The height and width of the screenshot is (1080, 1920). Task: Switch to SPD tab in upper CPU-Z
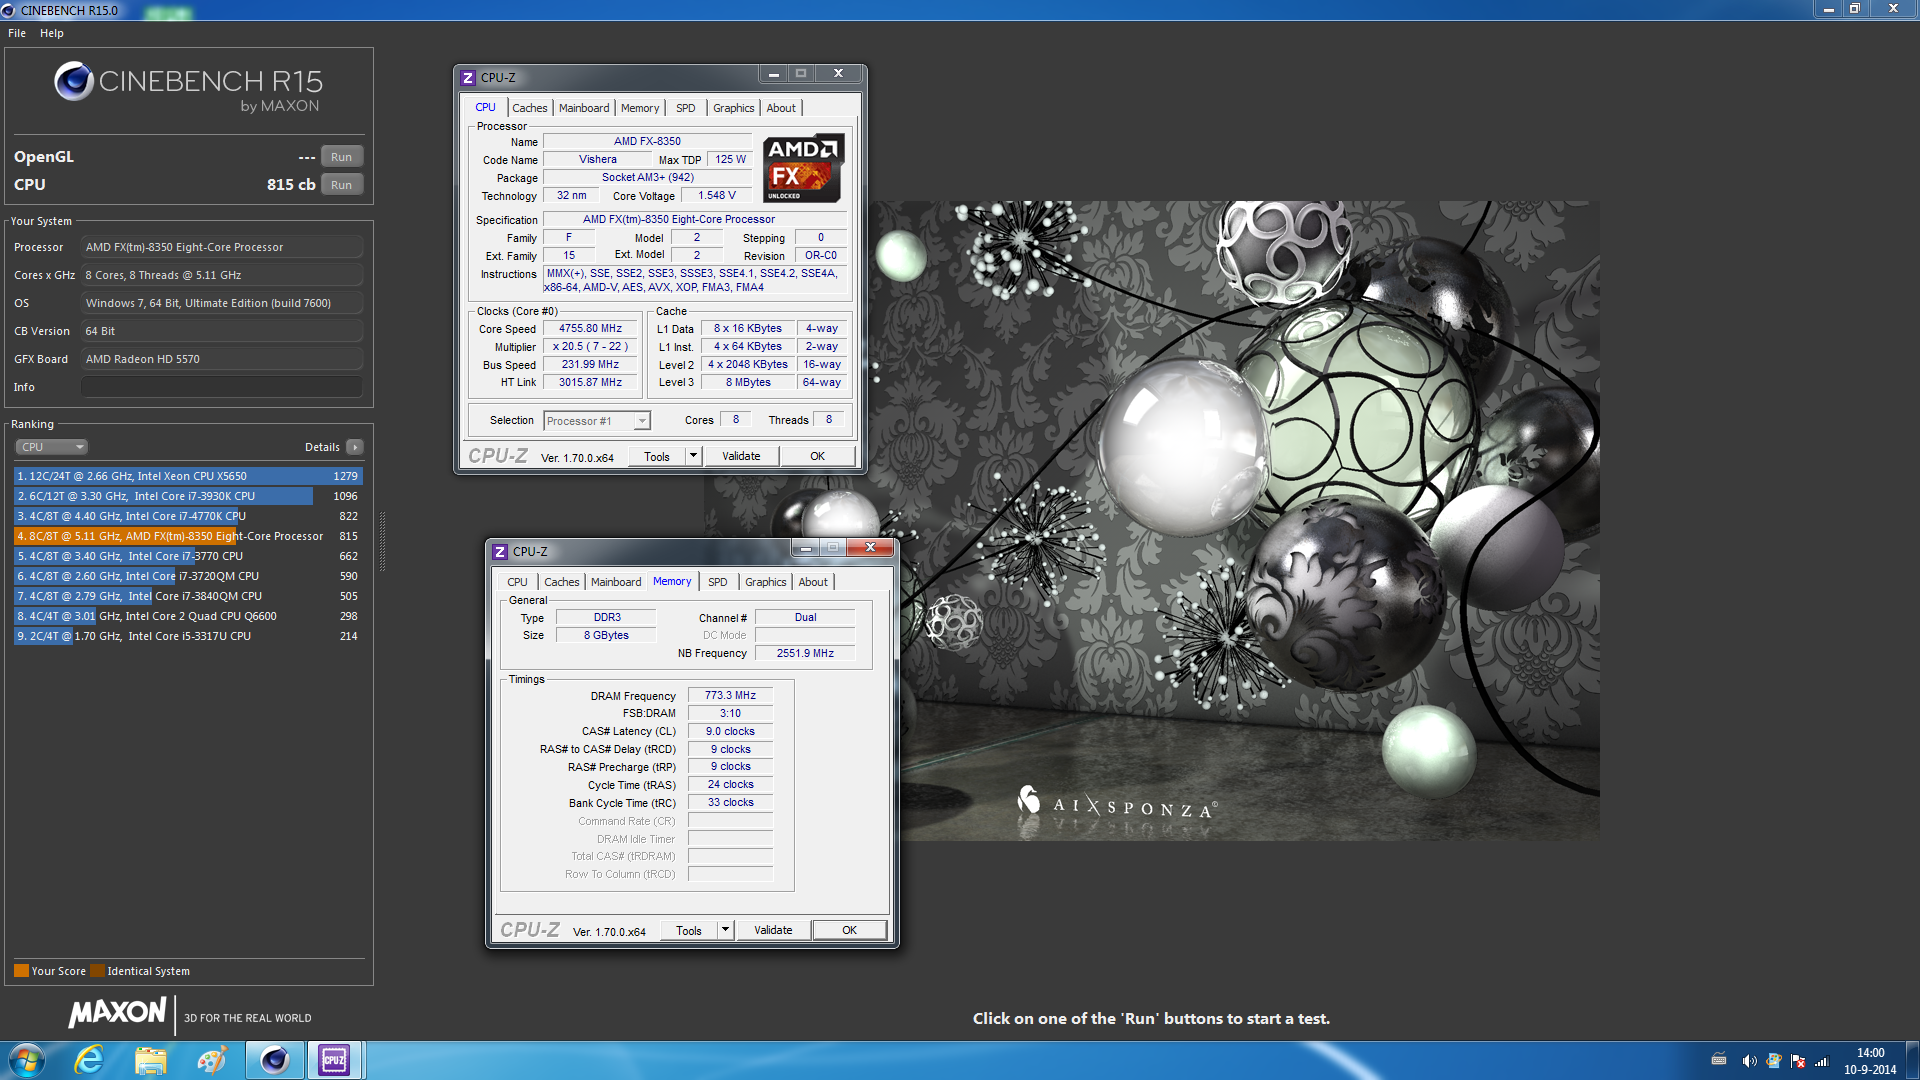click(685, 108)
